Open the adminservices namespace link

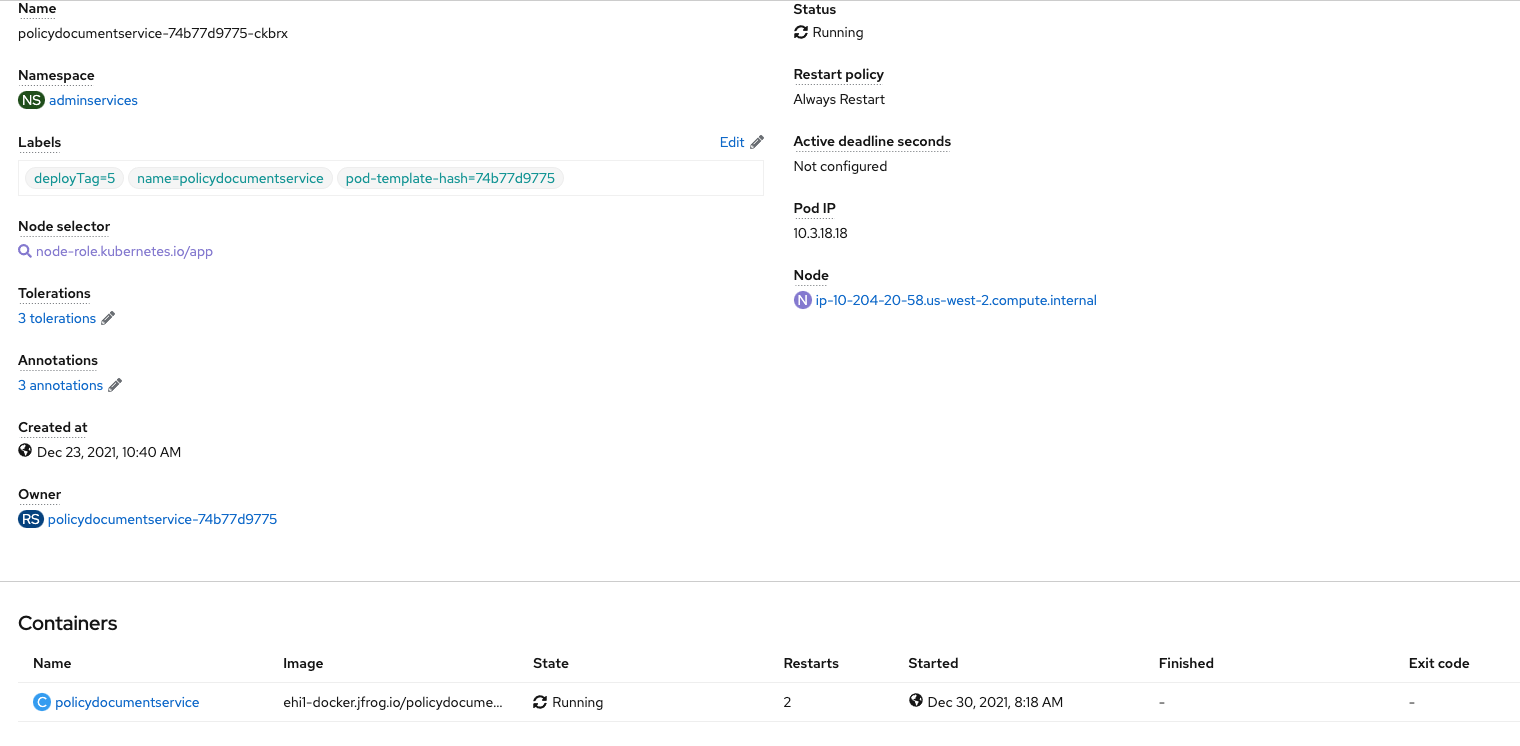tap(93, 100)
